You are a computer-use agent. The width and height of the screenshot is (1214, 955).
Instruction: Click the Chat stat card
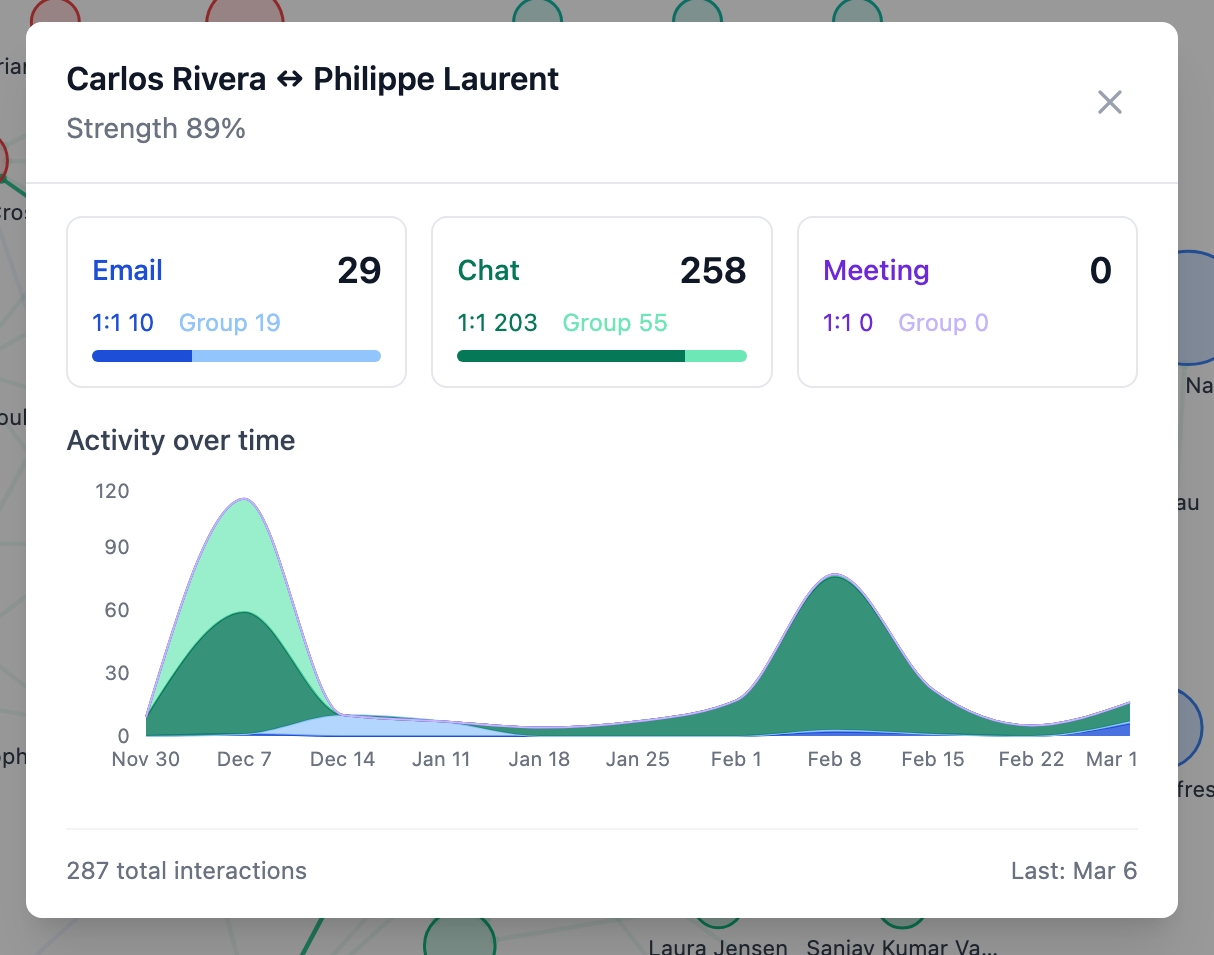[601, 301]
